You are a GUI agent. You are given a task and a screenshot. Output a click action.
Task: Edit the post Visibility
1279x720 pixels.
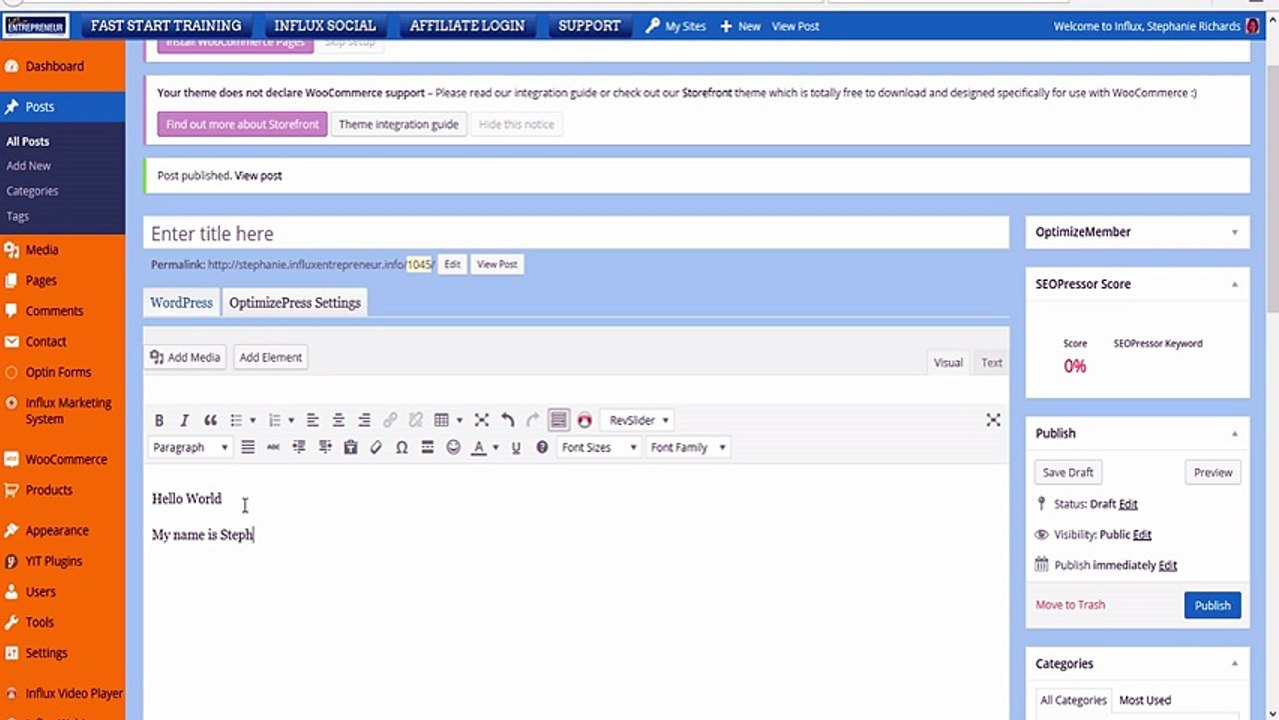(x=1142, y=534)
